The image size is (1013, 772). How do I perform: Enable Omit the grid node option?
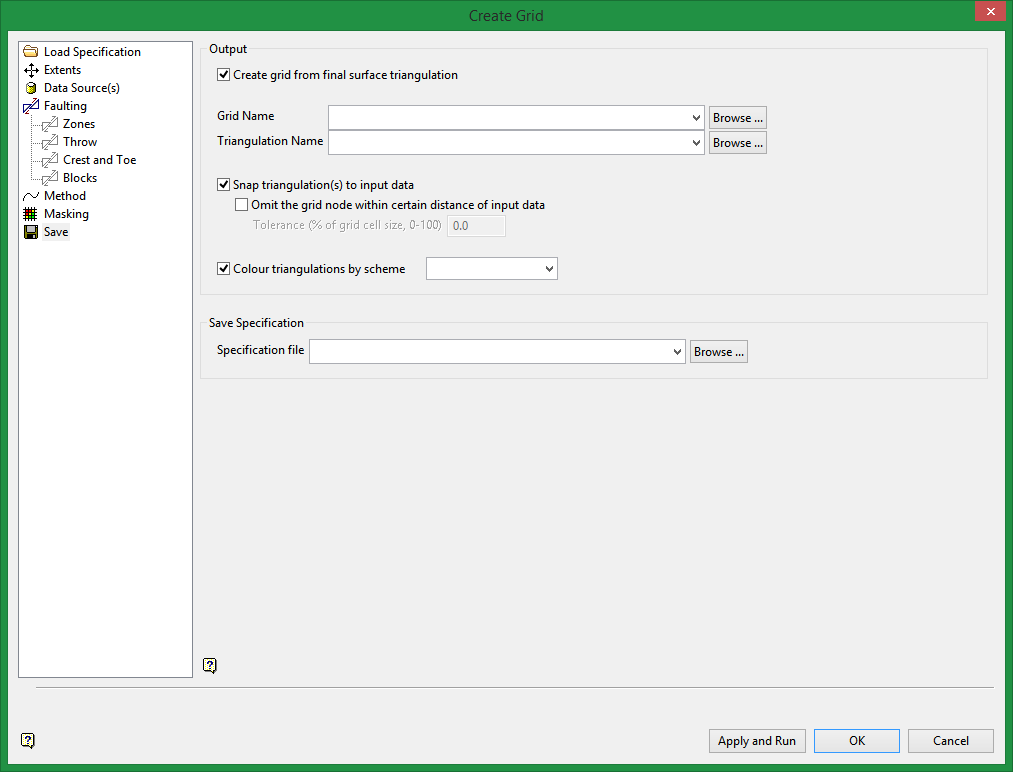241,205
